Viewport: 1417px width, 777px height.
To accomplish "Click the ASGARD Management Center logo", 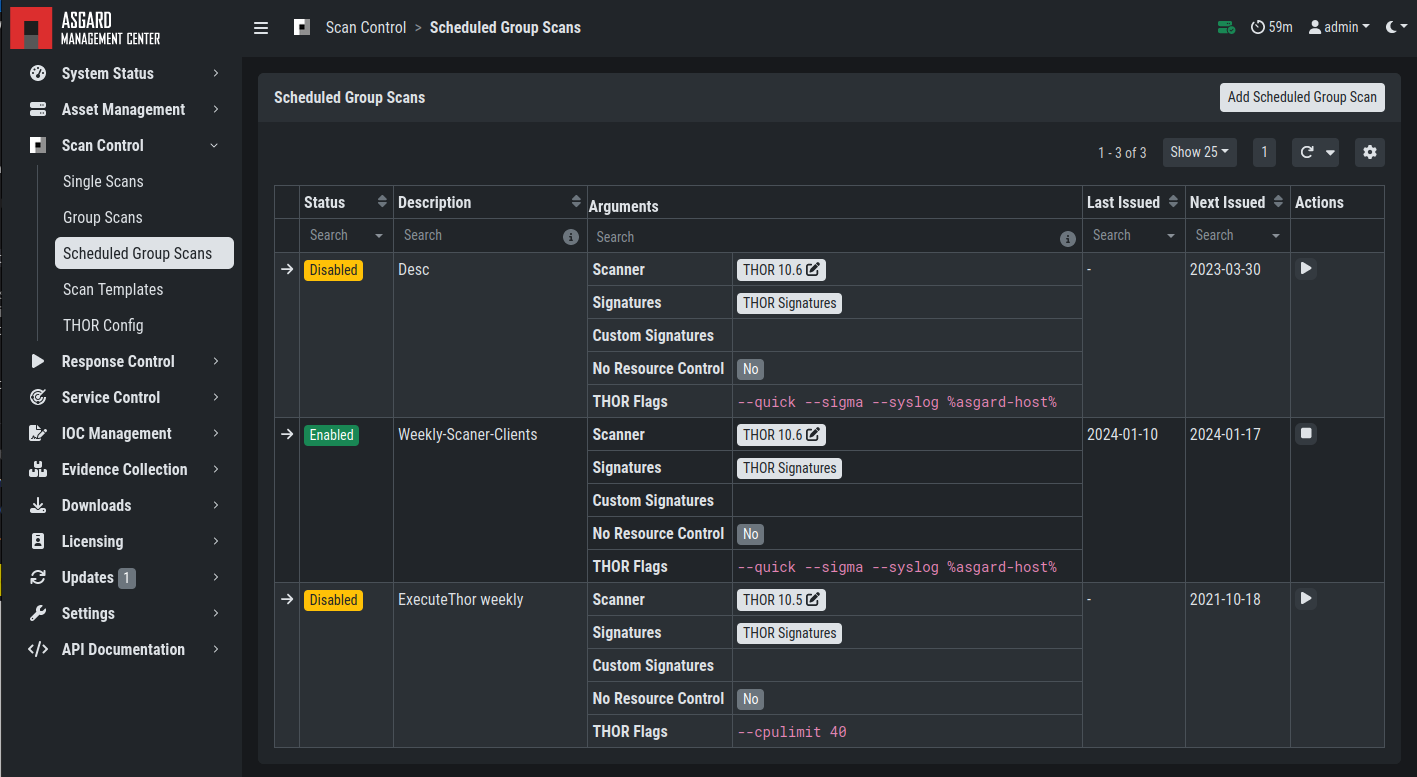I will (85, 28).
